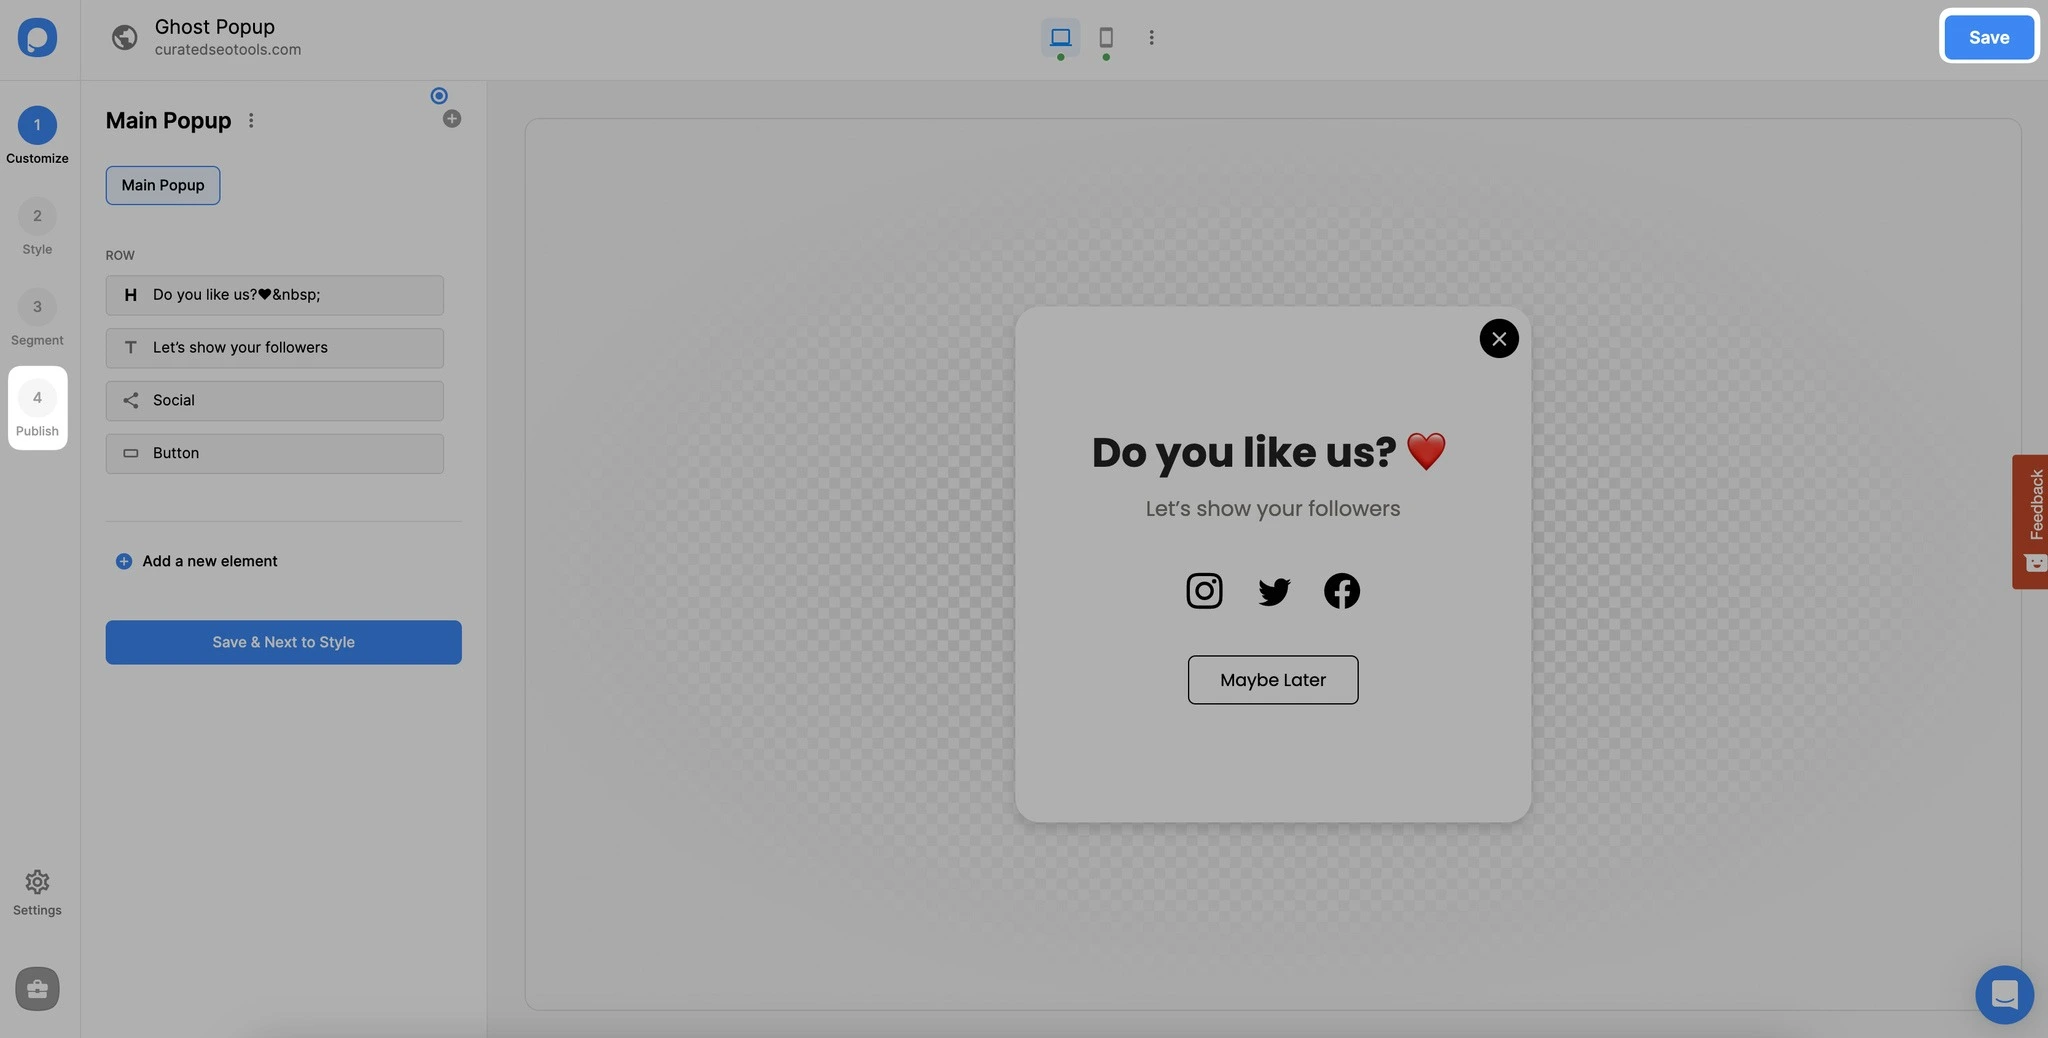
Task: Click the plus icon to add page
Action: pyautogui.click(x=452, y=119)
